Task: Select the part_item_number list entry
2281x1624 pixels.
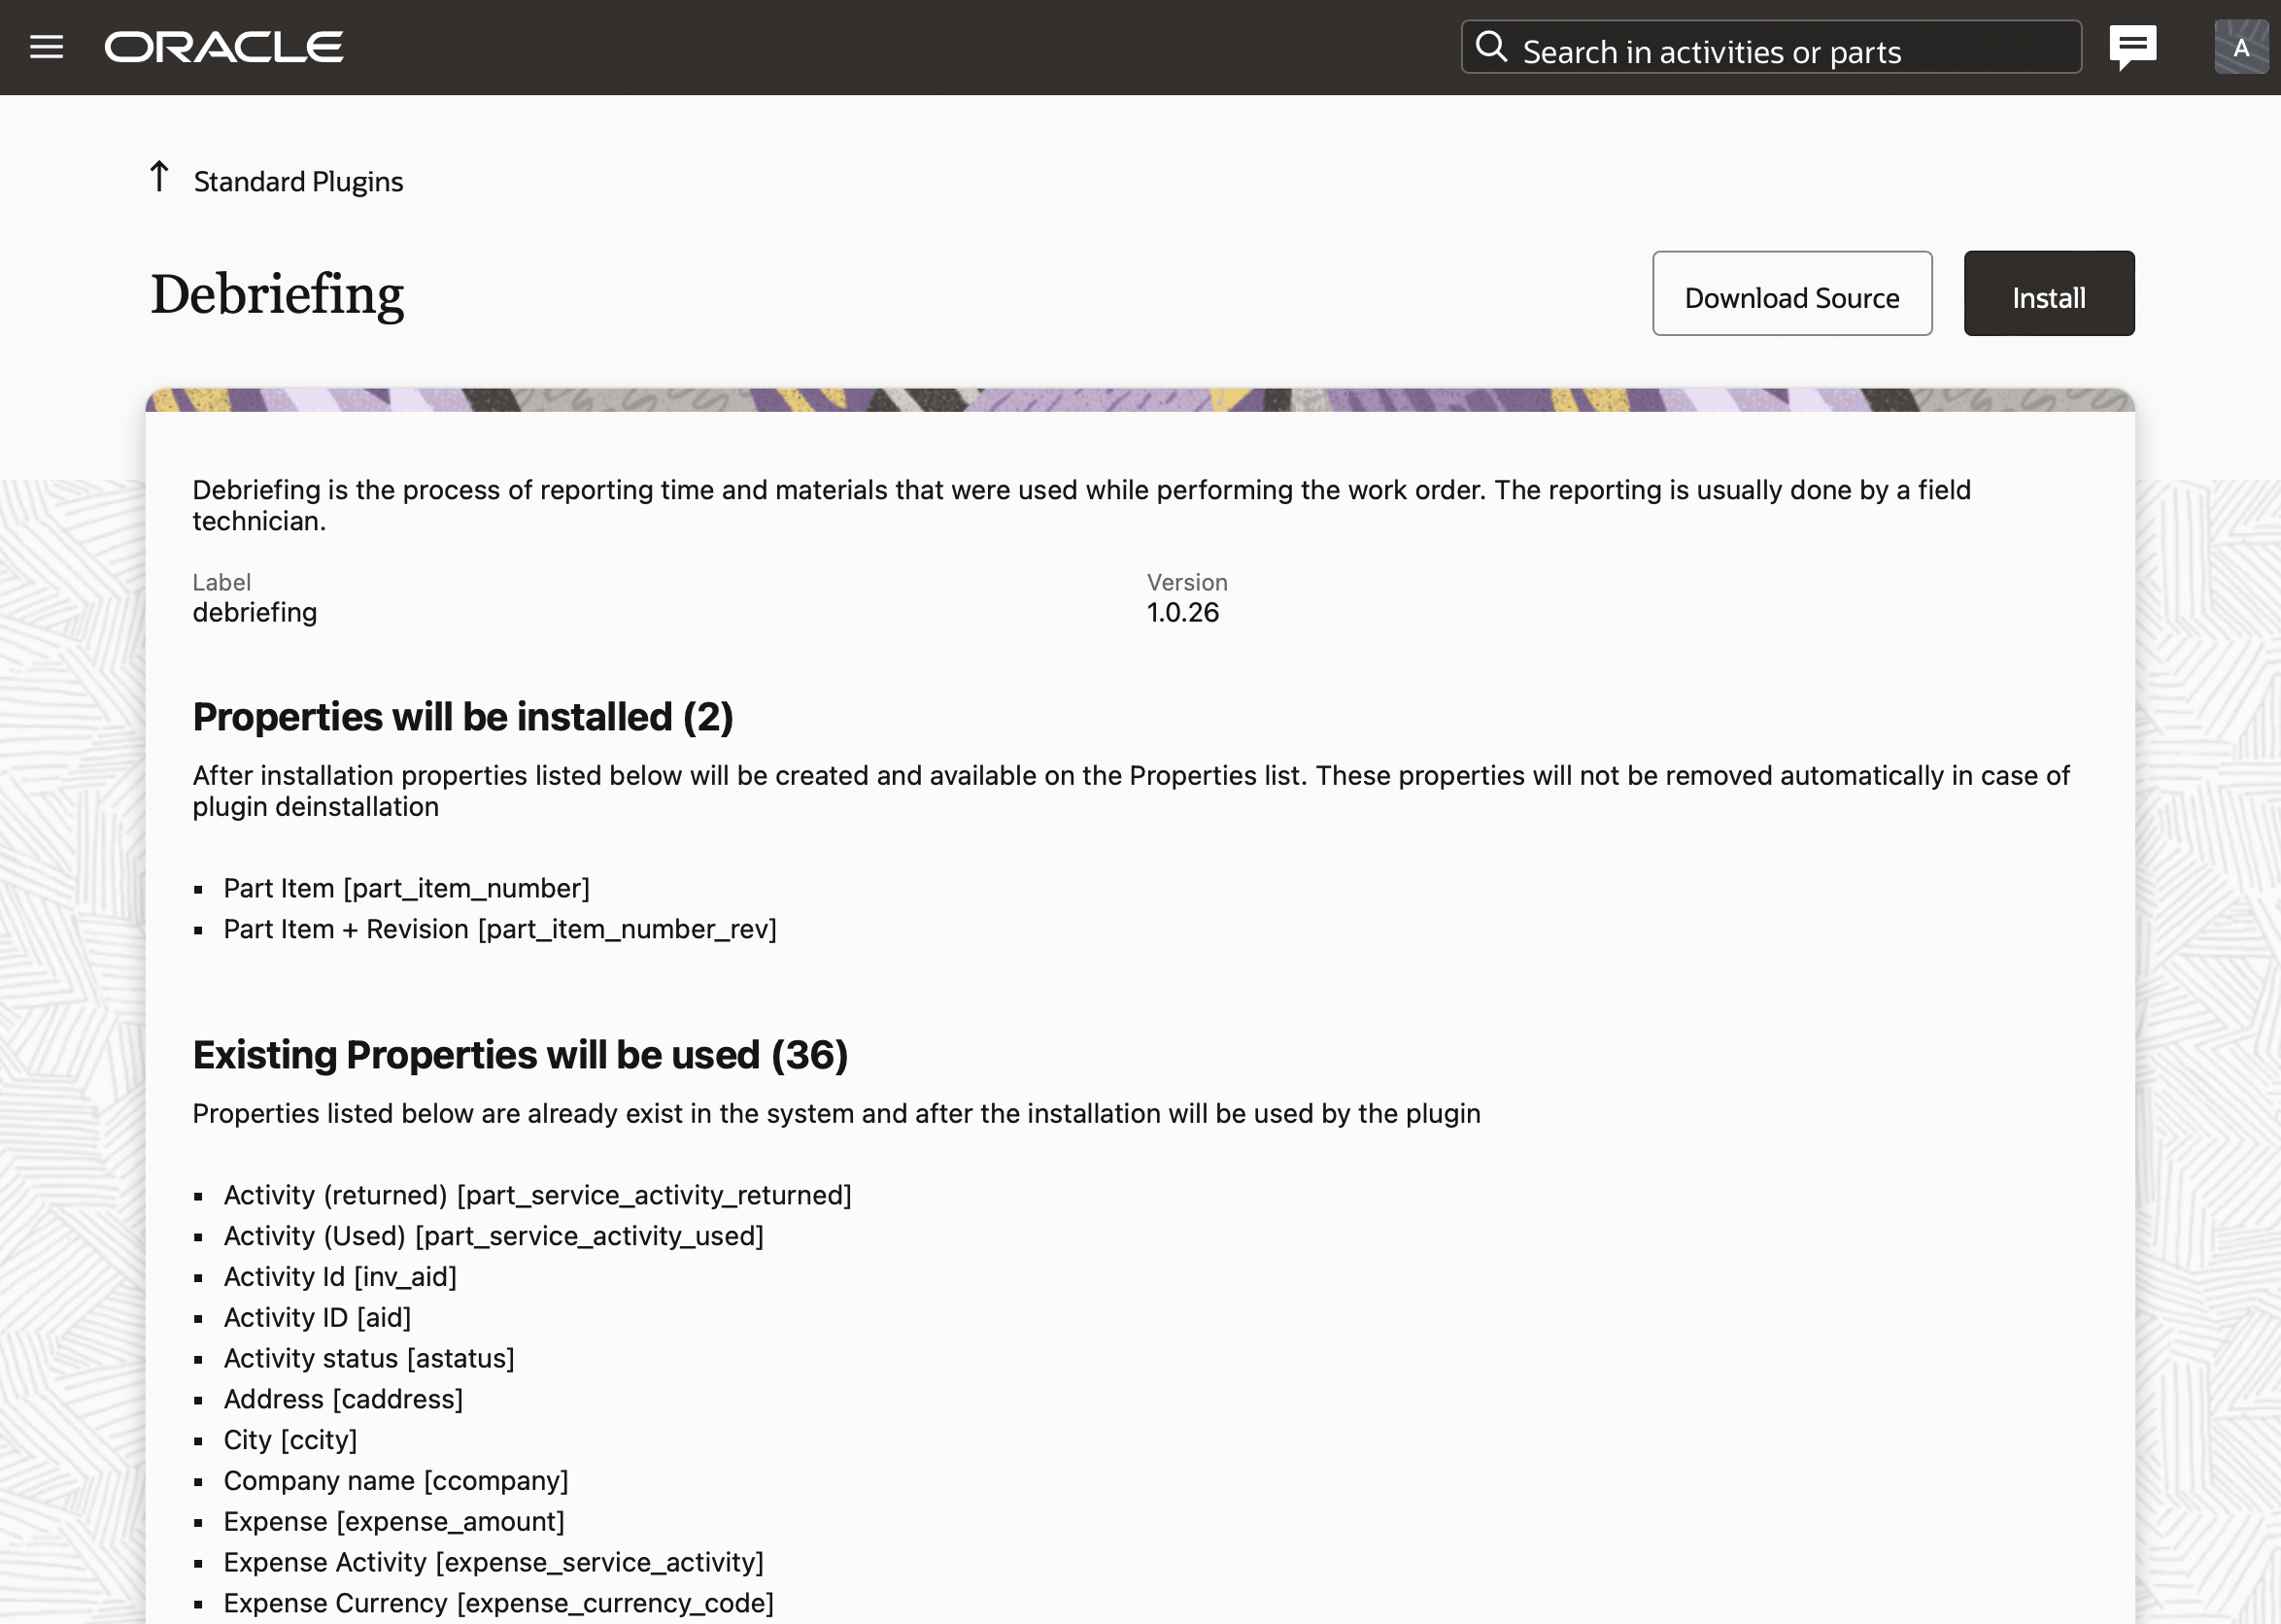Action: (x=406, y=888)
